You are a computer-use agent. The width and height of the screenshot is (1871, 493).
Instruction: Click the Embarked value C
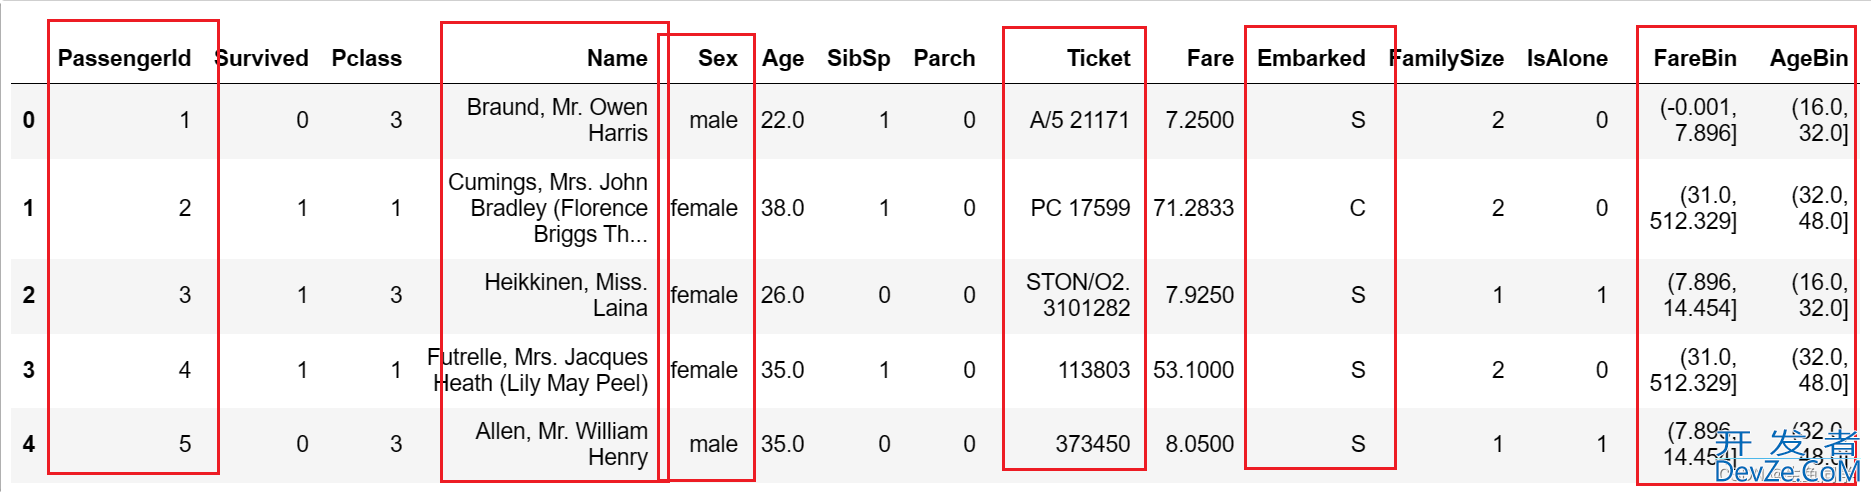pos(1357,208)
